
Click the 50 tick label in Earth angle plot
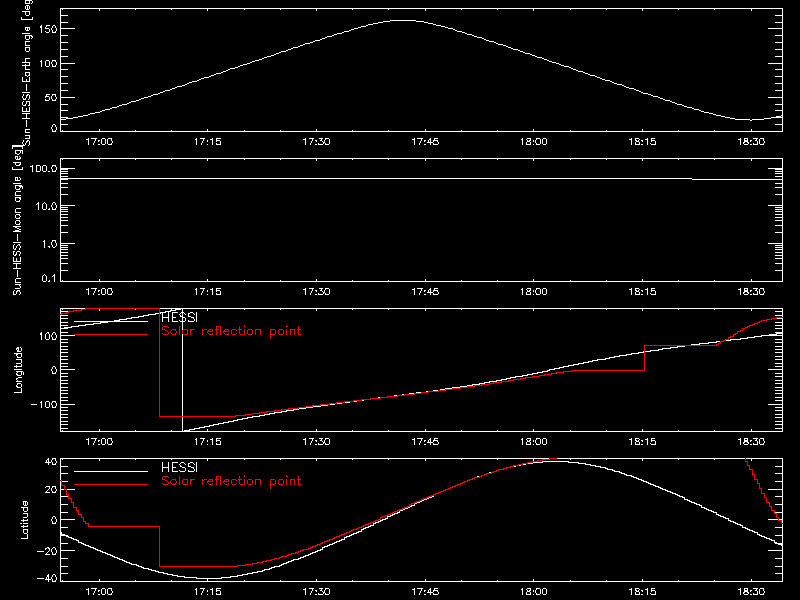tap(51, 97)
